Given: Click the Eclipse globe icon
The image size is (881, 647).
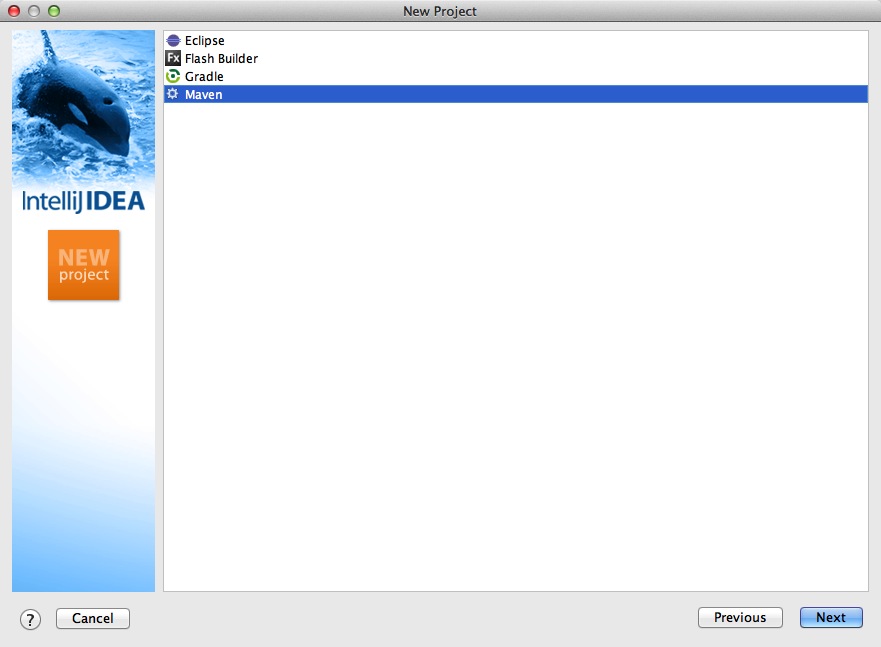Looking at the screenshot, I should click(x=173, y=41).
